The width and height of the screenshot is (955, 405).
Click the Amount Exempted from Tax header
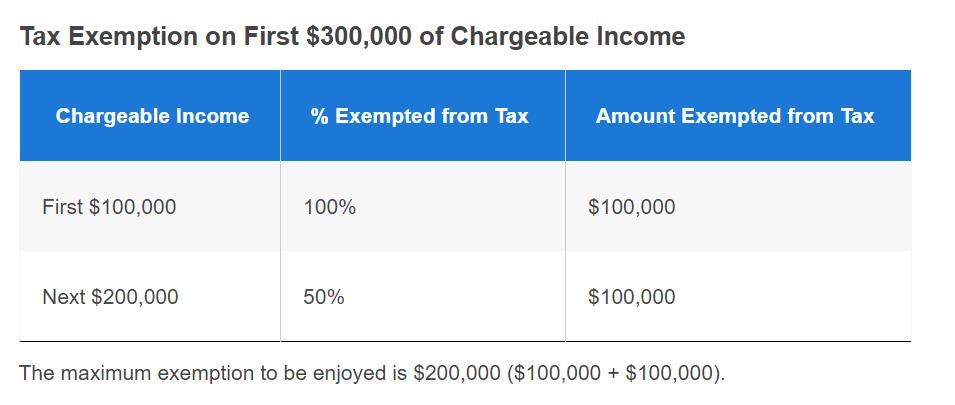pyautogui.click(x=735, y=116)
